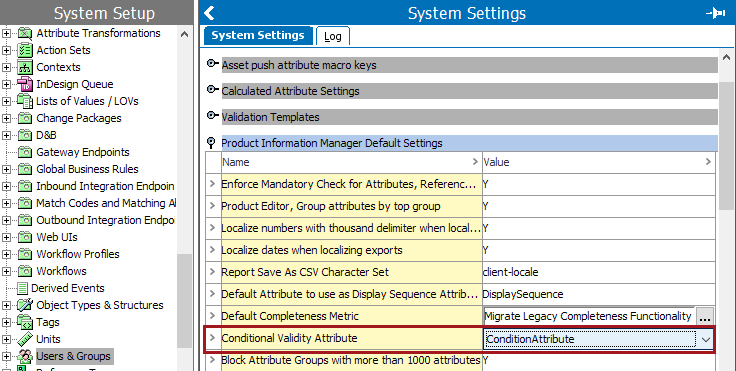Click the Object Types & Structures icon
This screenshot has height=371, width=736.
click(25, 305)
